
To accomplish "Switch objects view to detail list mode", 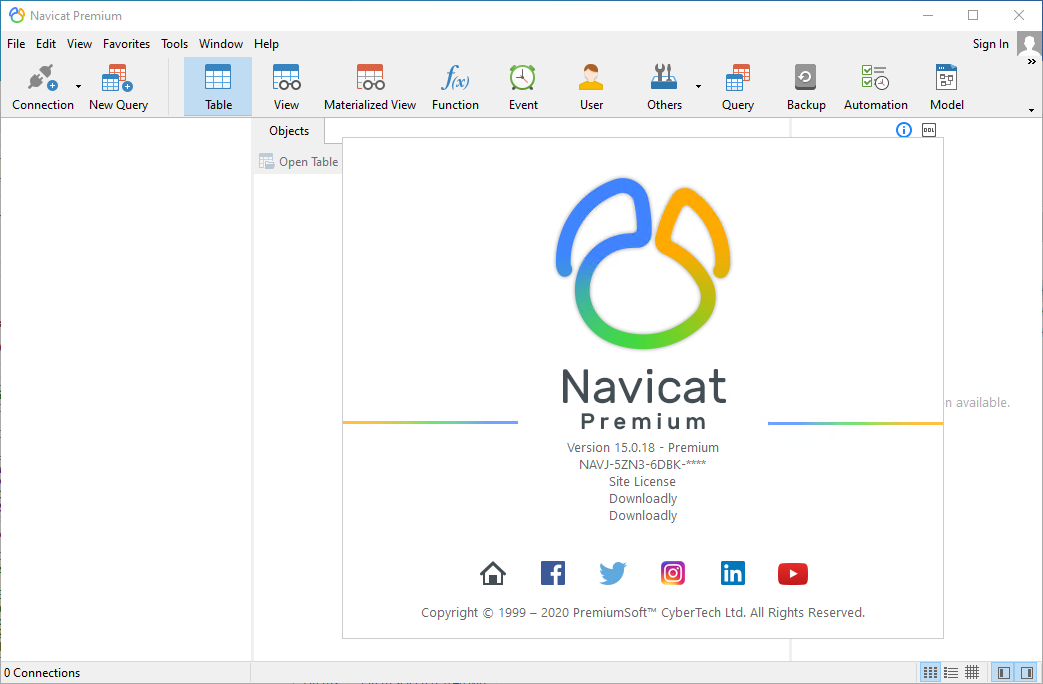I will (951, 672).
